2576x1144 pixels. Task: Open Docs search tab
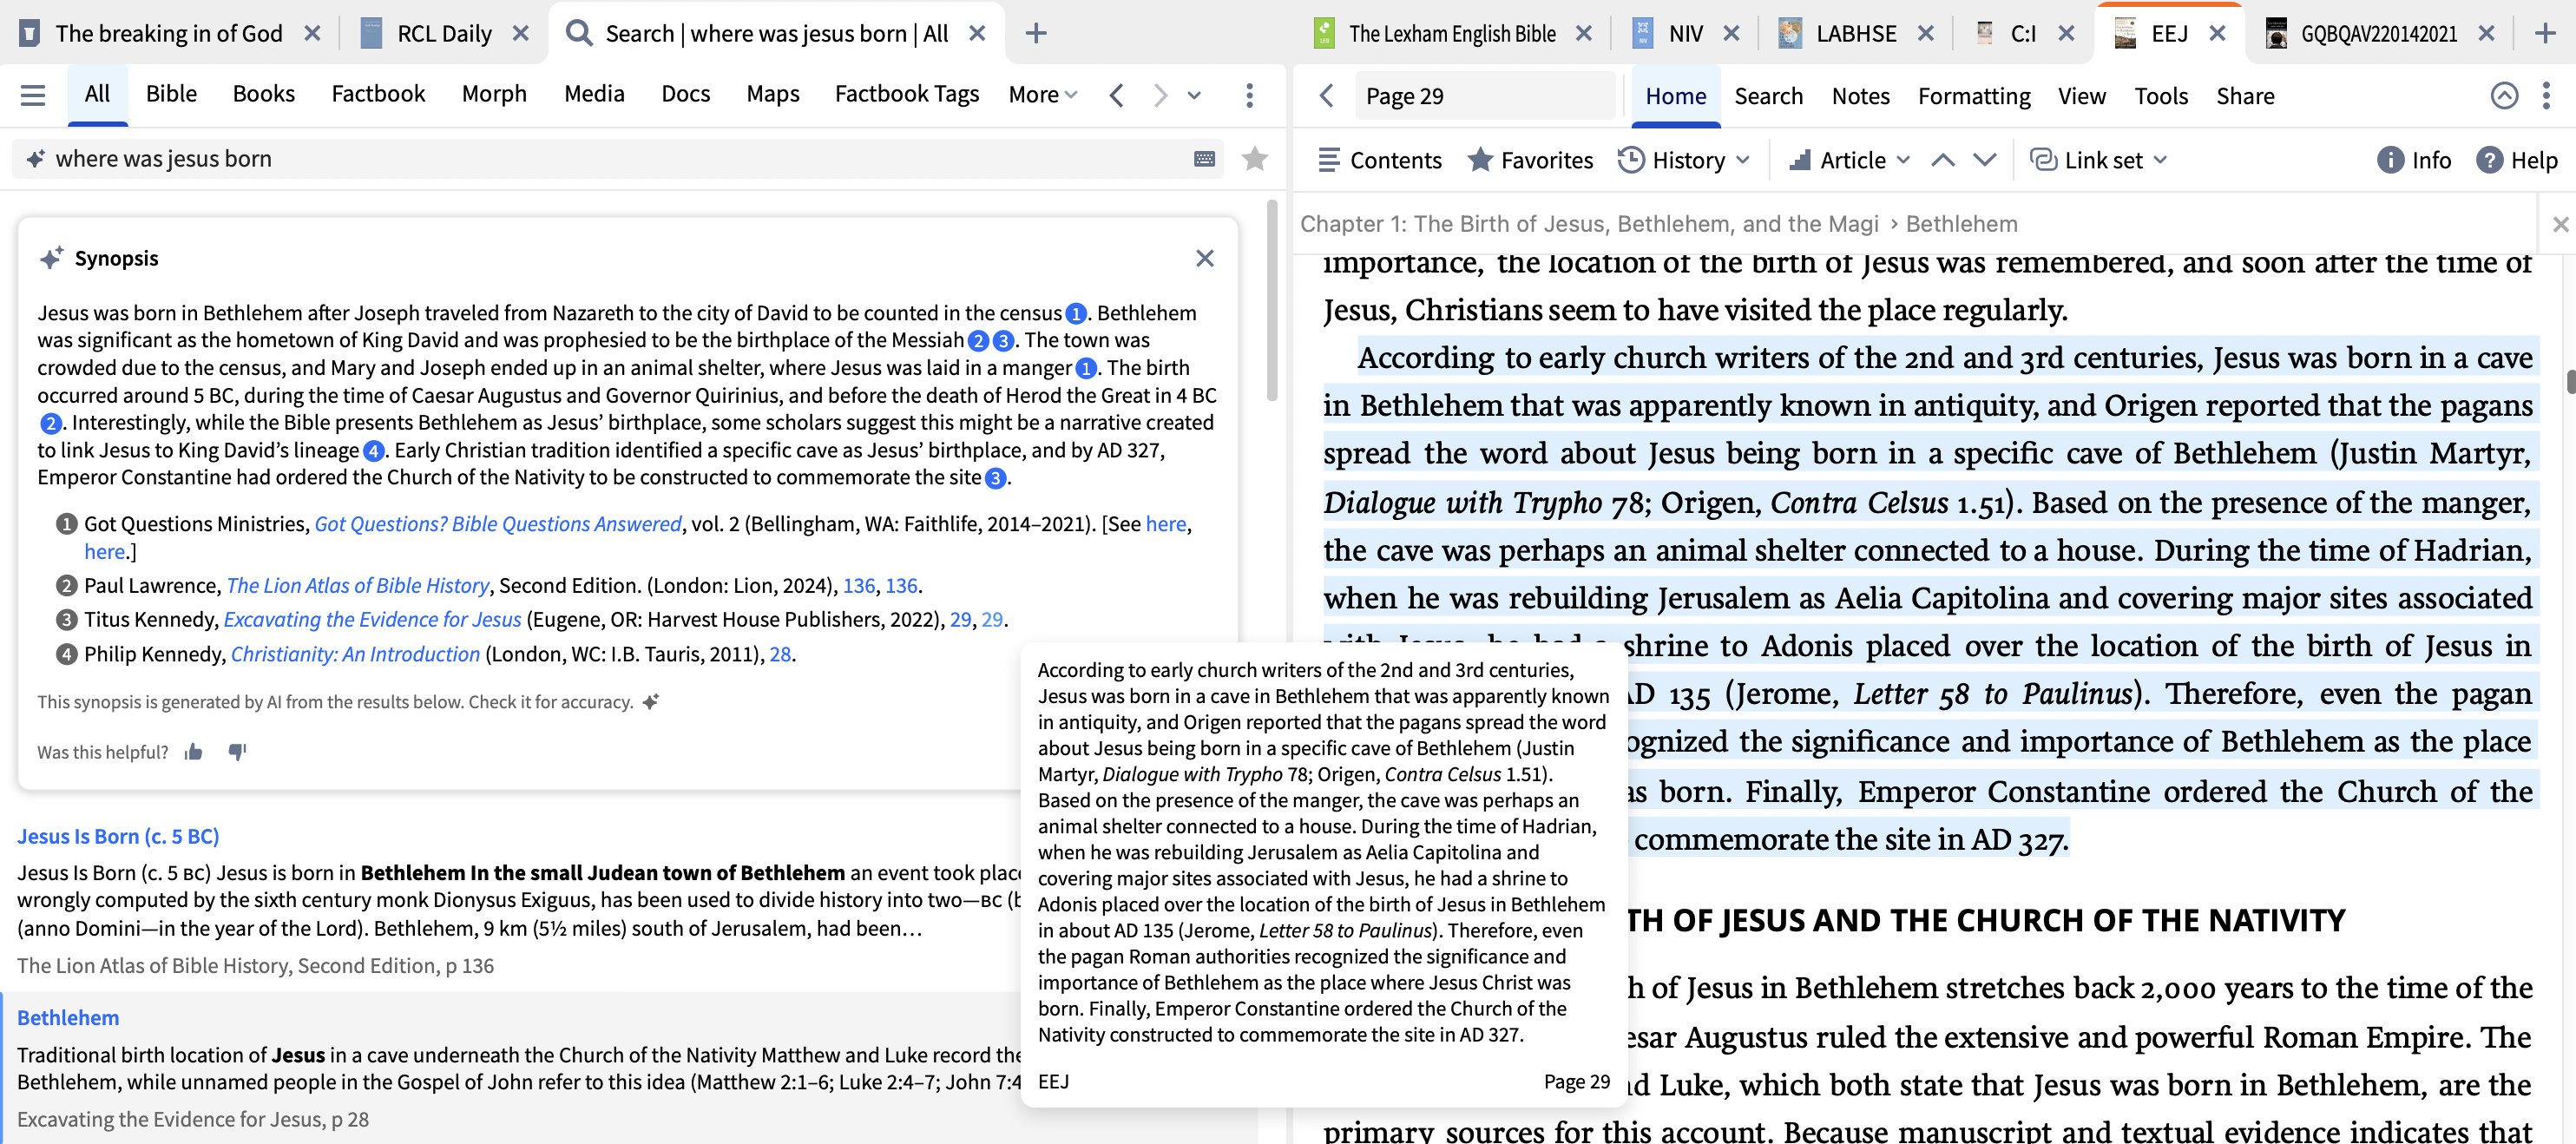685,94
